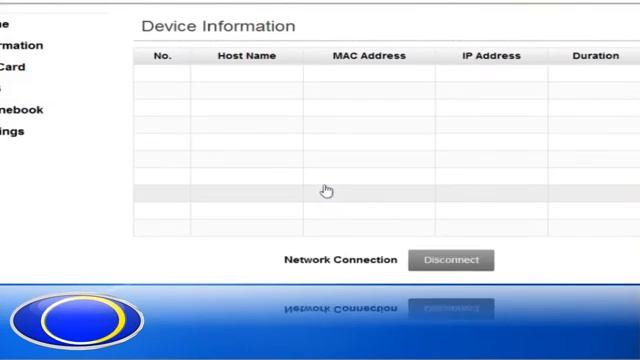The height and width of the screenshot is (360, 640).
Task: Open the sidebar item ending in 'nebook'
Action: pyautogui.click(x=21, y=110)
